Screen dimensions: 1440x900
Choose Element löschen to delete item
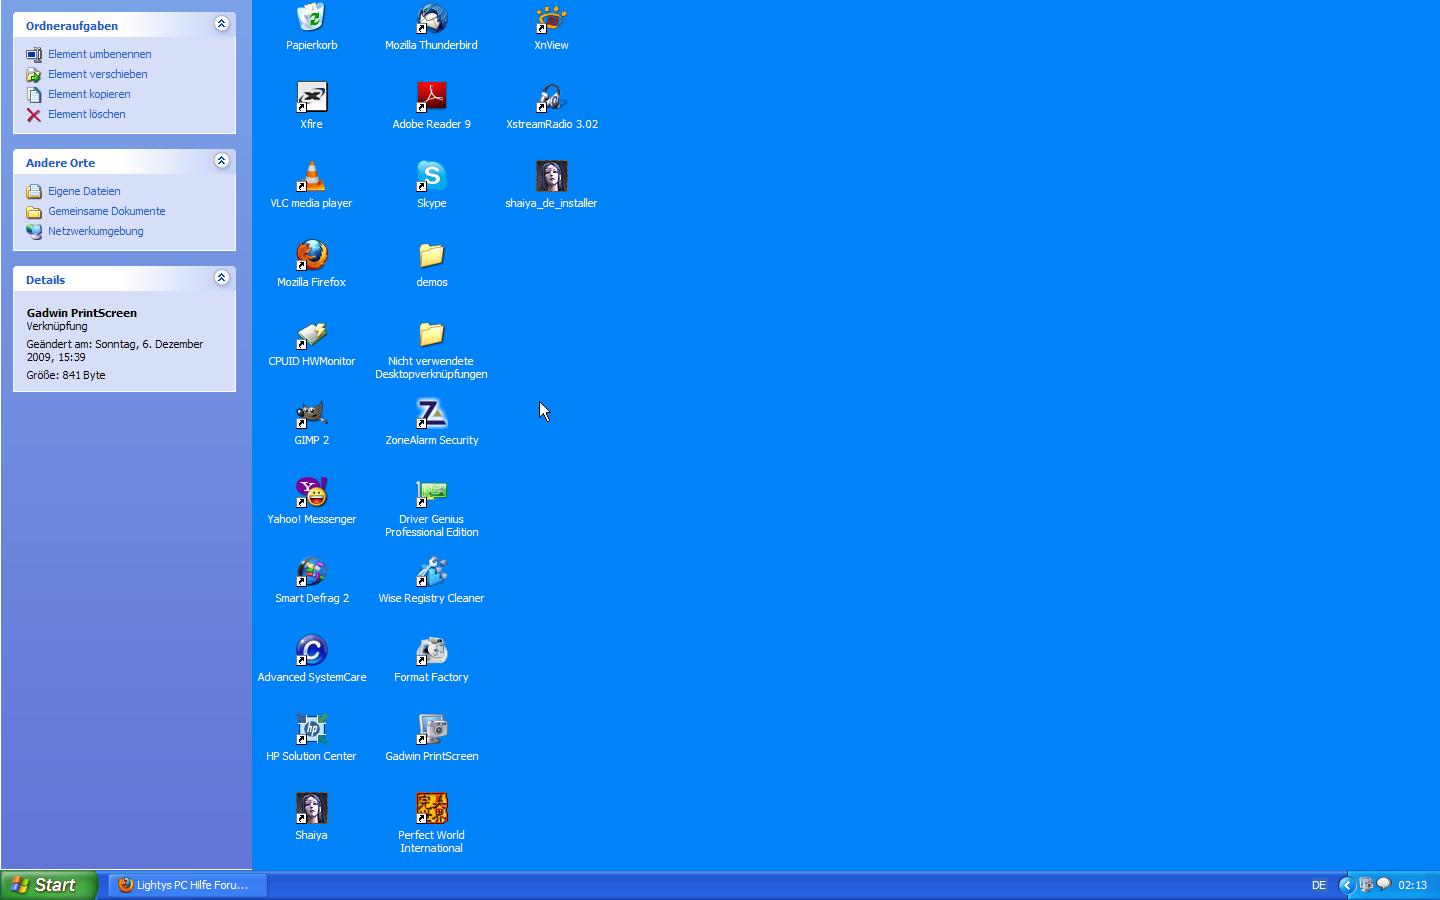87,114
